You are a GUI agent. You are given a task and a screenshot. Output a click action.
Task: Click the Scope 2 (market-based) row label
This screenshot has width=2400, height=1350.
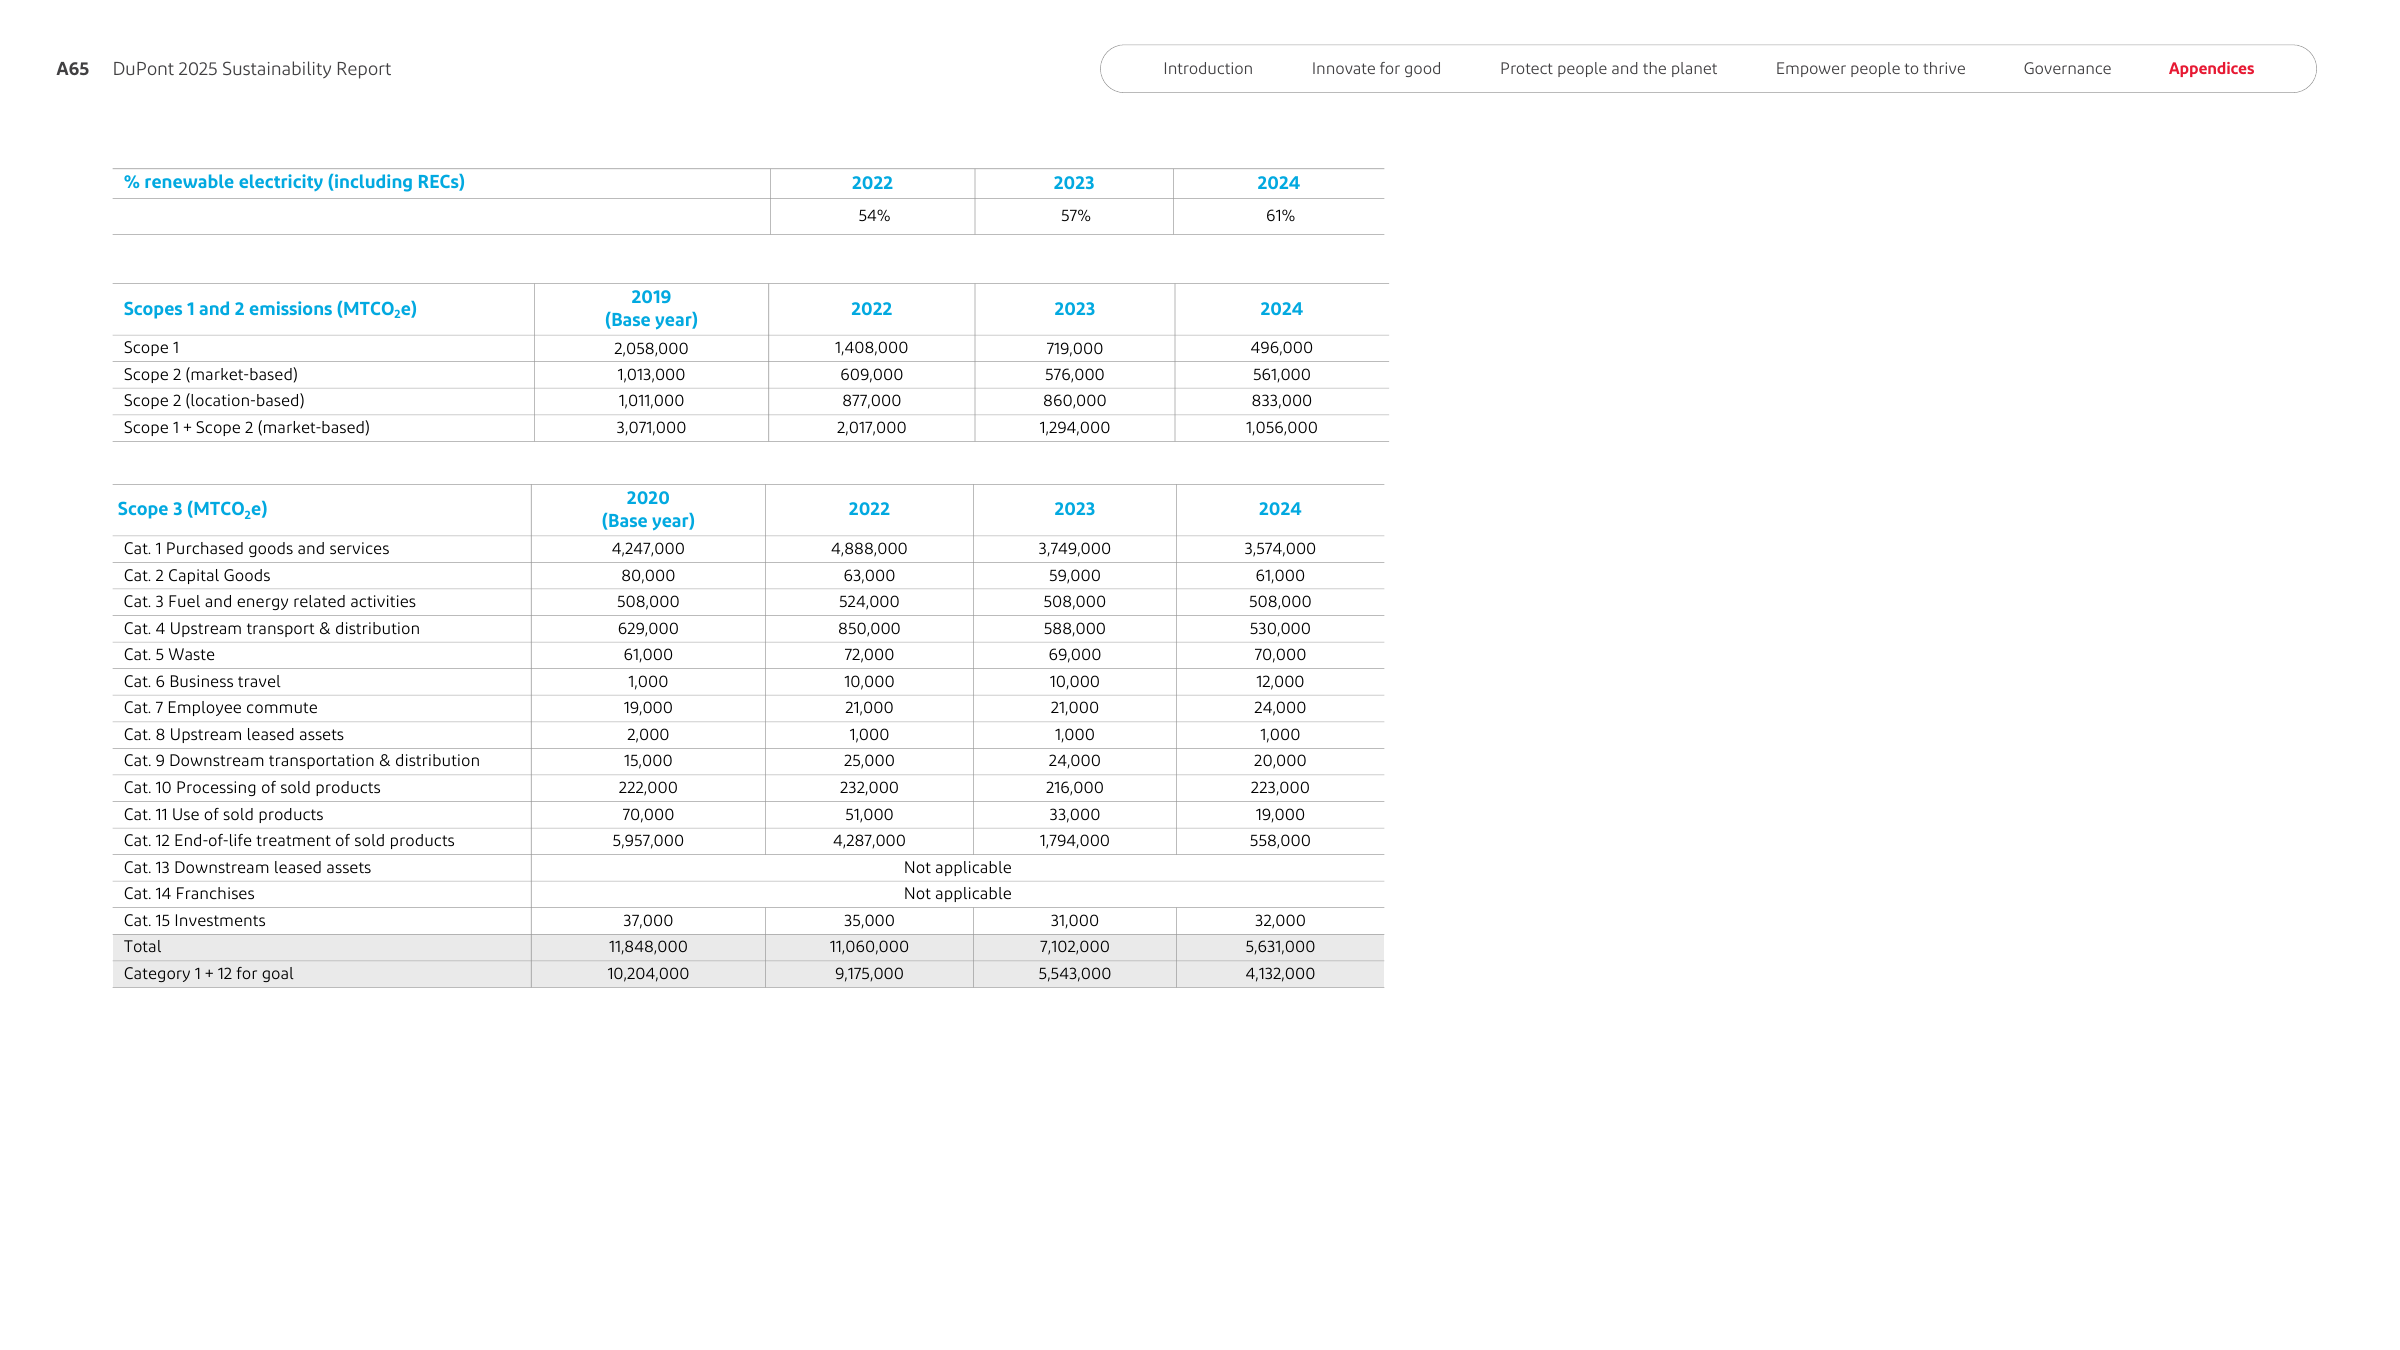(x=211, y=375)
